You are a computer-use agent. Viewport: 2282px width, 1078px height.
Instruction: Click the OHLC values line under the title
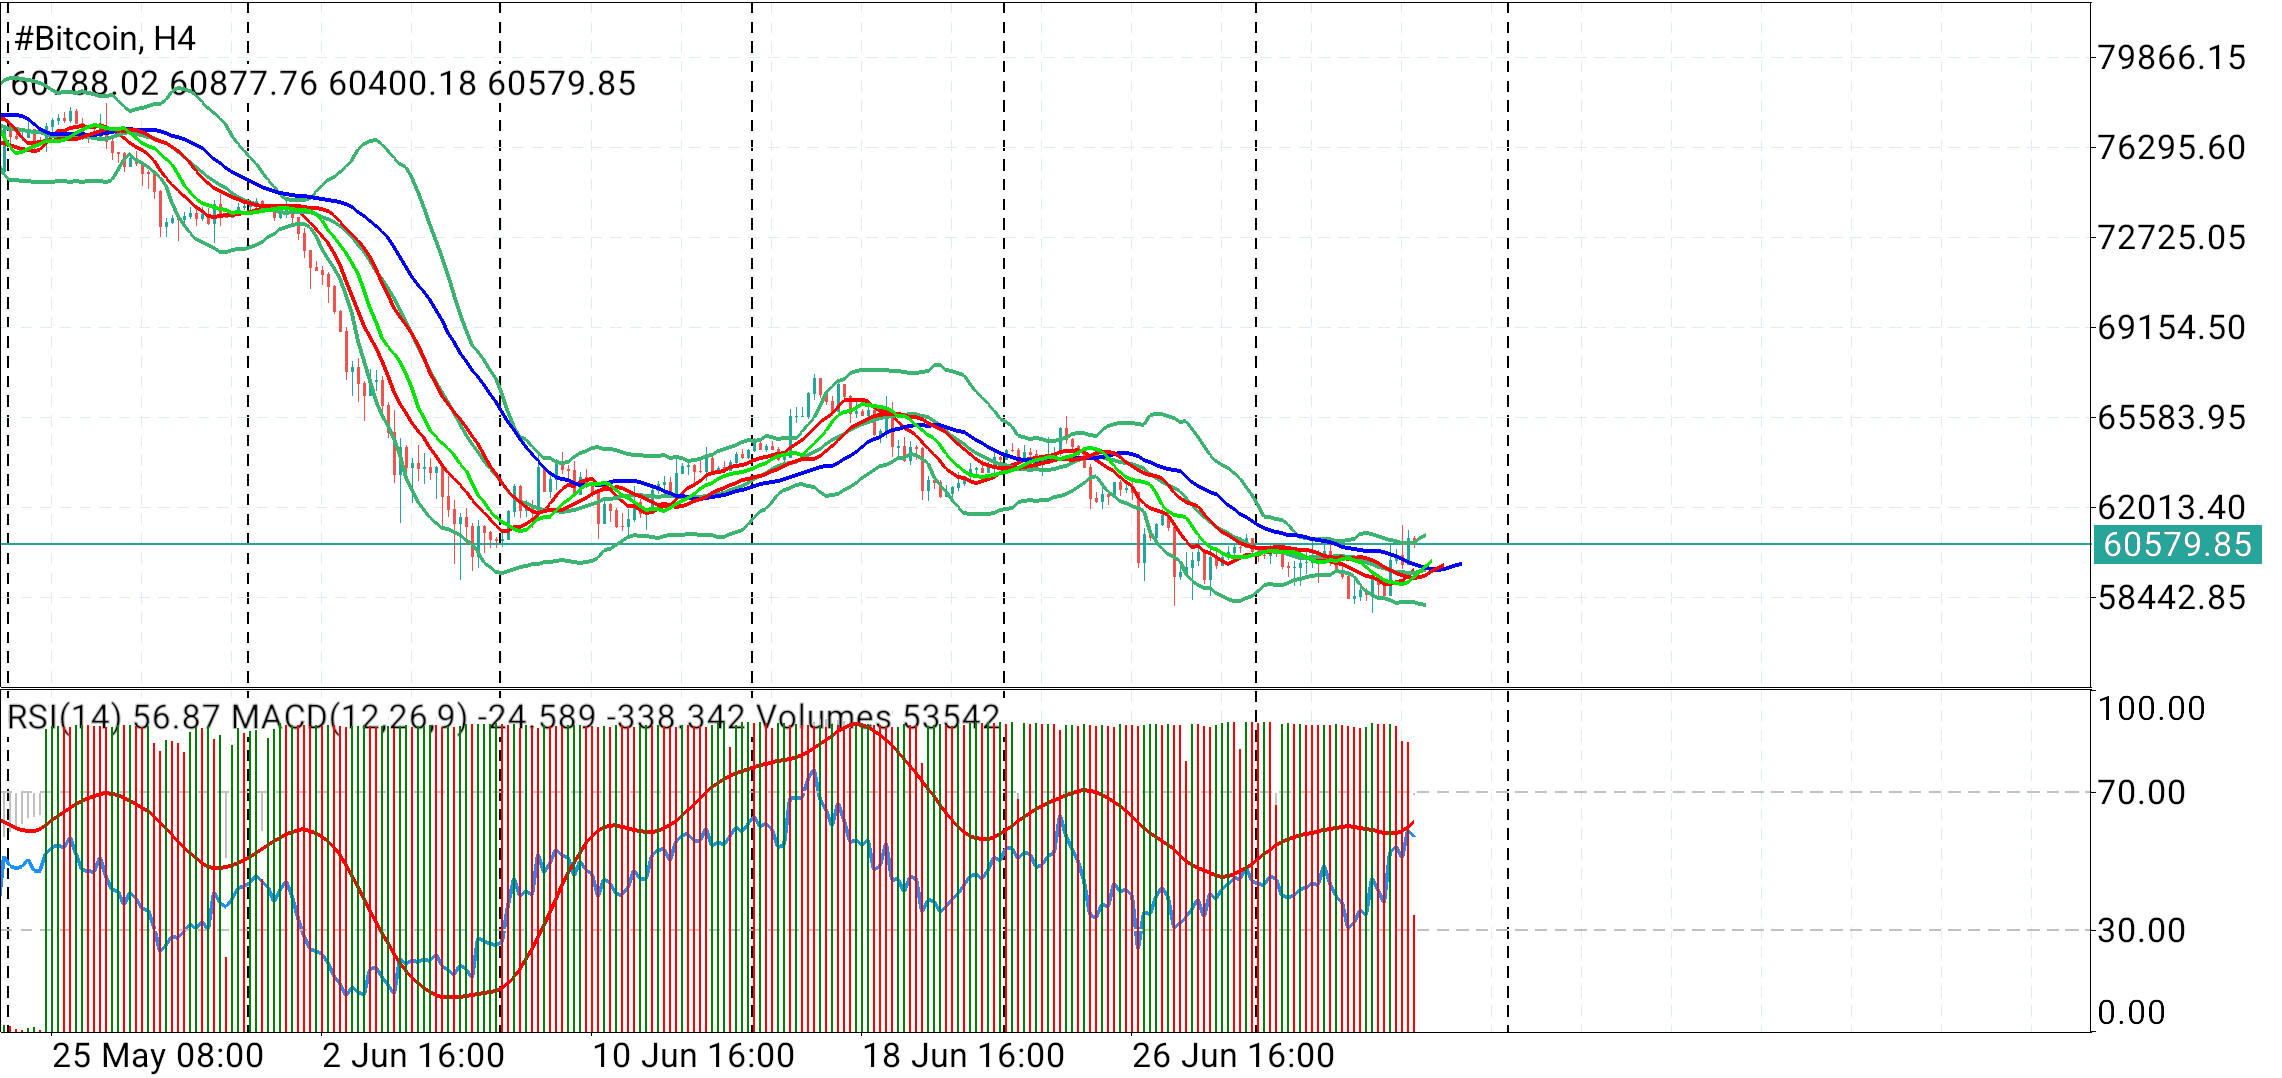point(323,83)
